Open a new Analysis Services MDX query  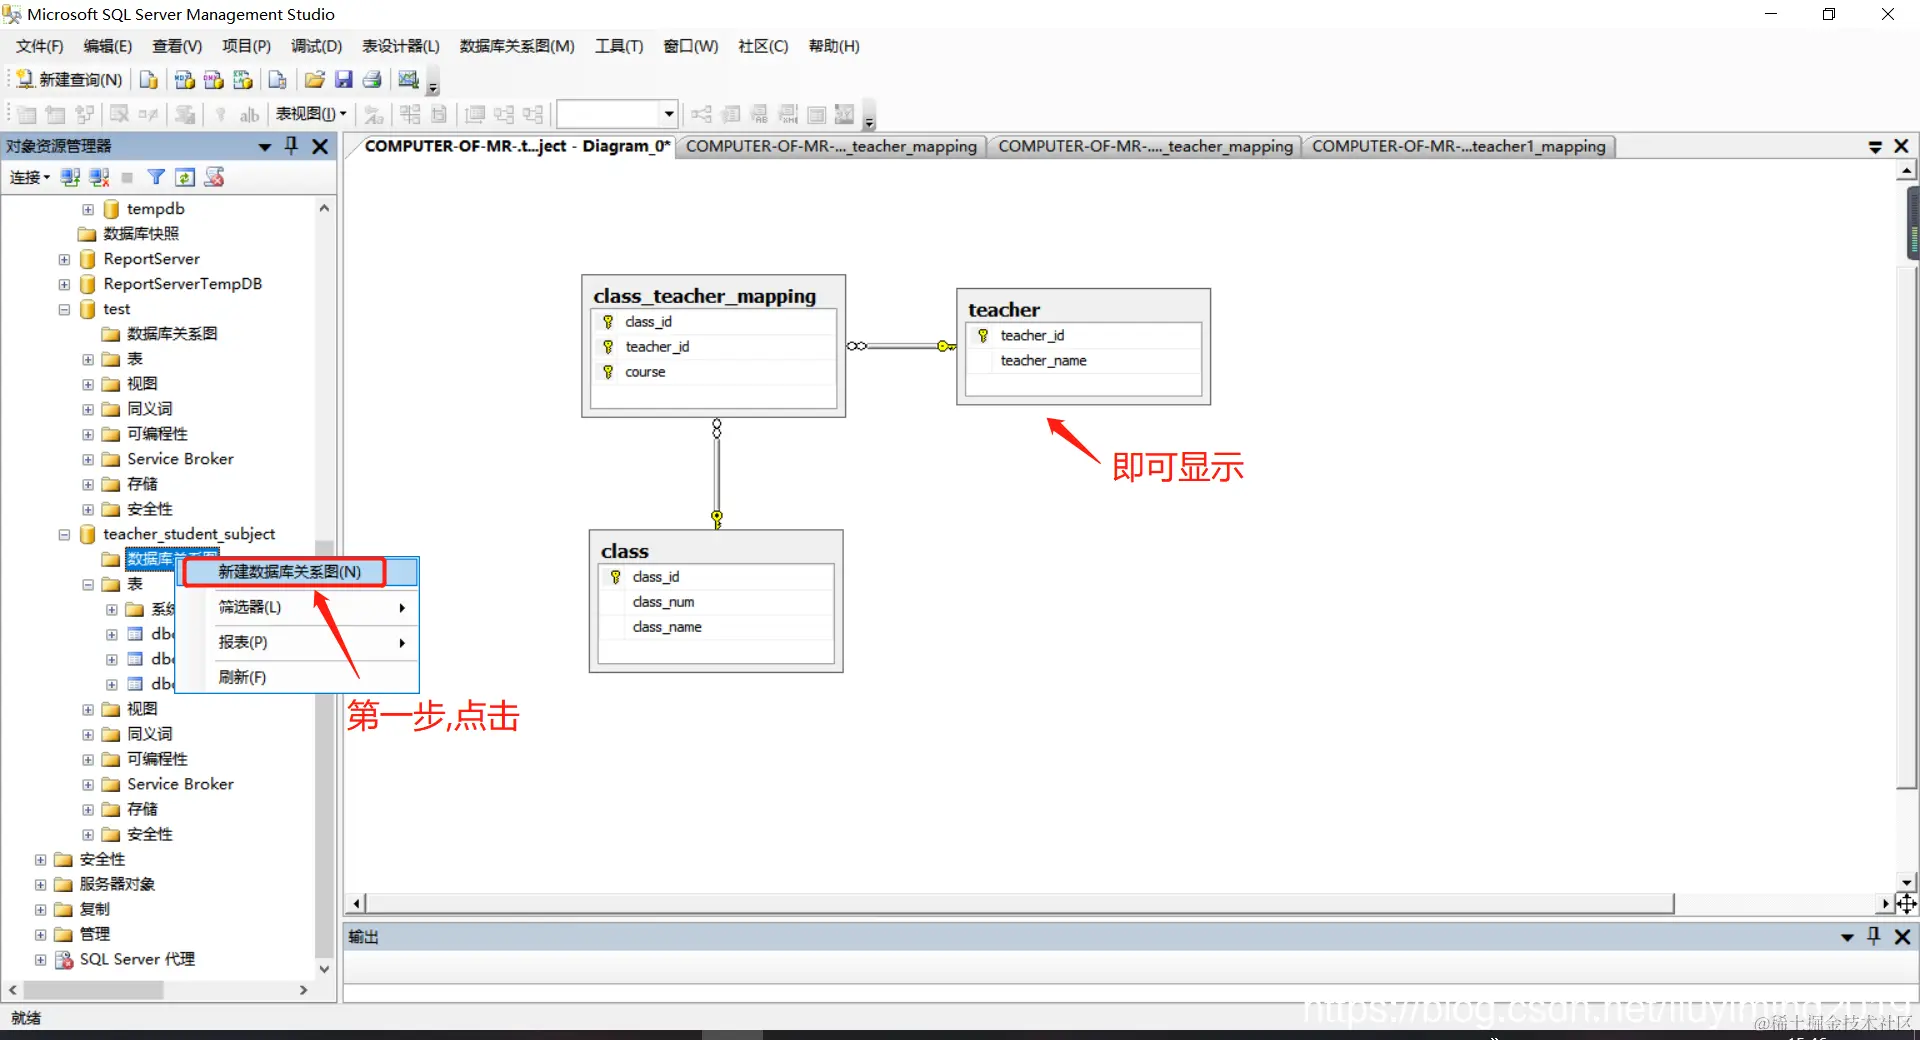click(x=184, y=80)
